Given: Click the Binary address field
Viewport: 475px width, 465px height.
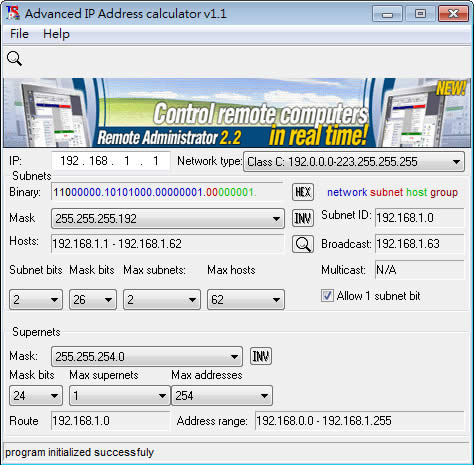Looking at the screenshot, I should pos(167,192).
